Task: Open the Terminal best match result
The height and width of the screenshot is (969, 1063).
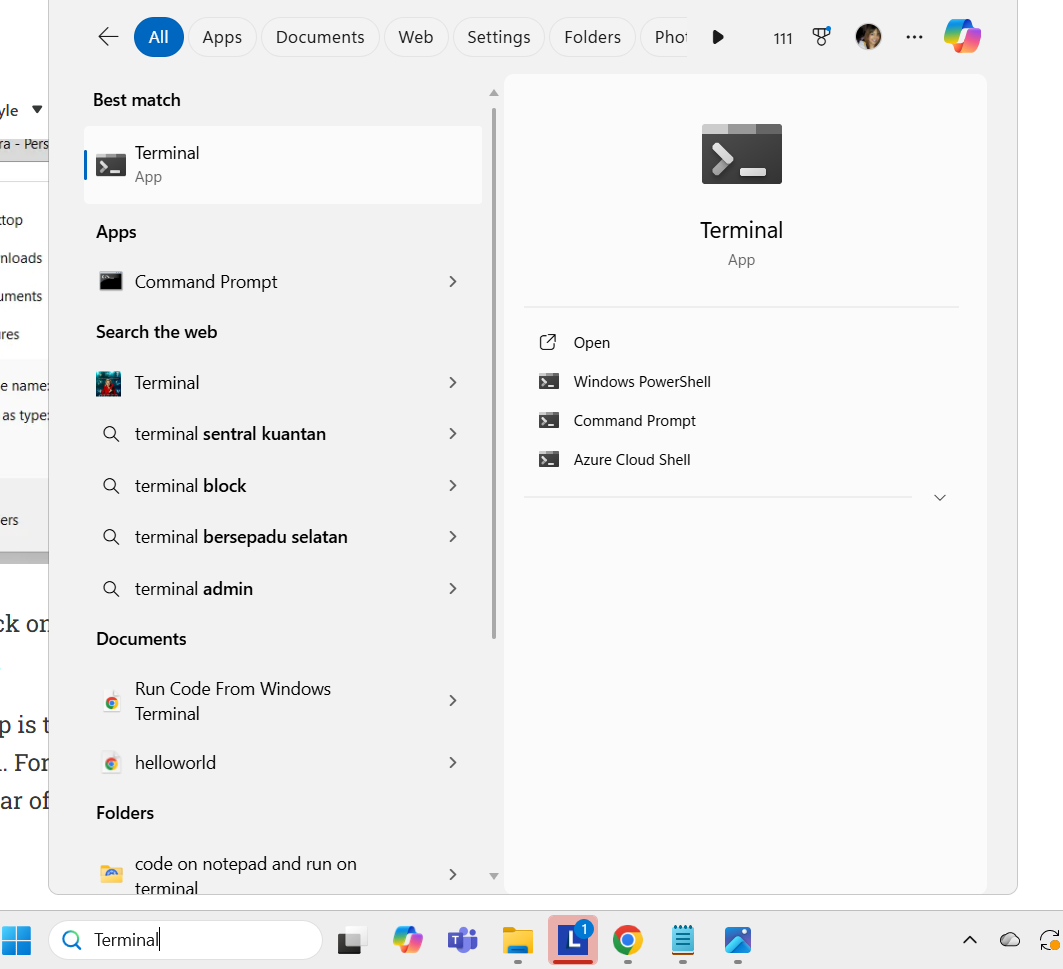Action: pos(283,165)
